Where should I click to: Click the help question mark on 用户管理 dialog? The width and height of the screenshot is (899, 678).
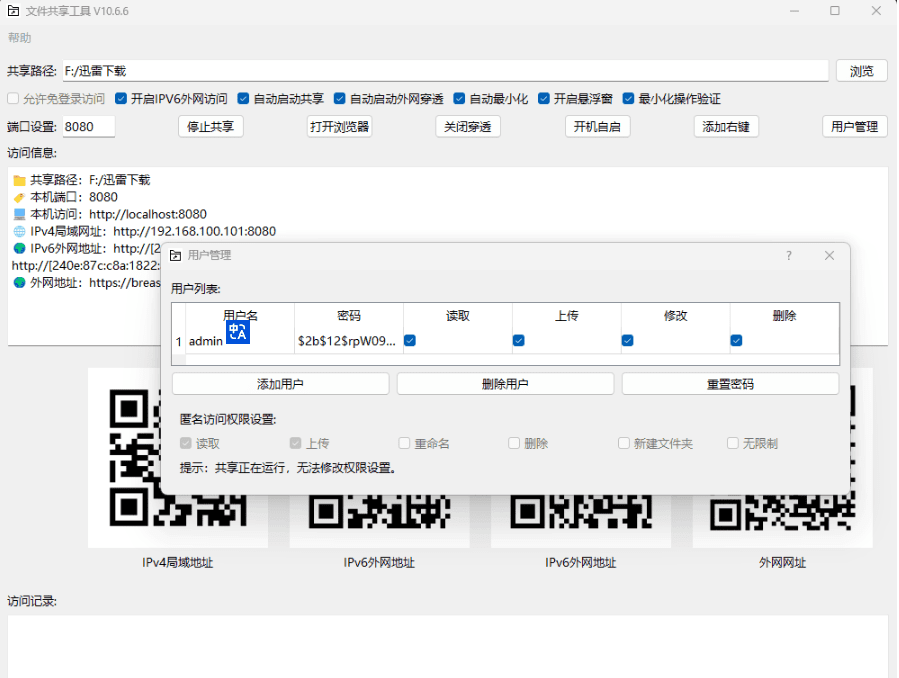[x=789, y=256]
